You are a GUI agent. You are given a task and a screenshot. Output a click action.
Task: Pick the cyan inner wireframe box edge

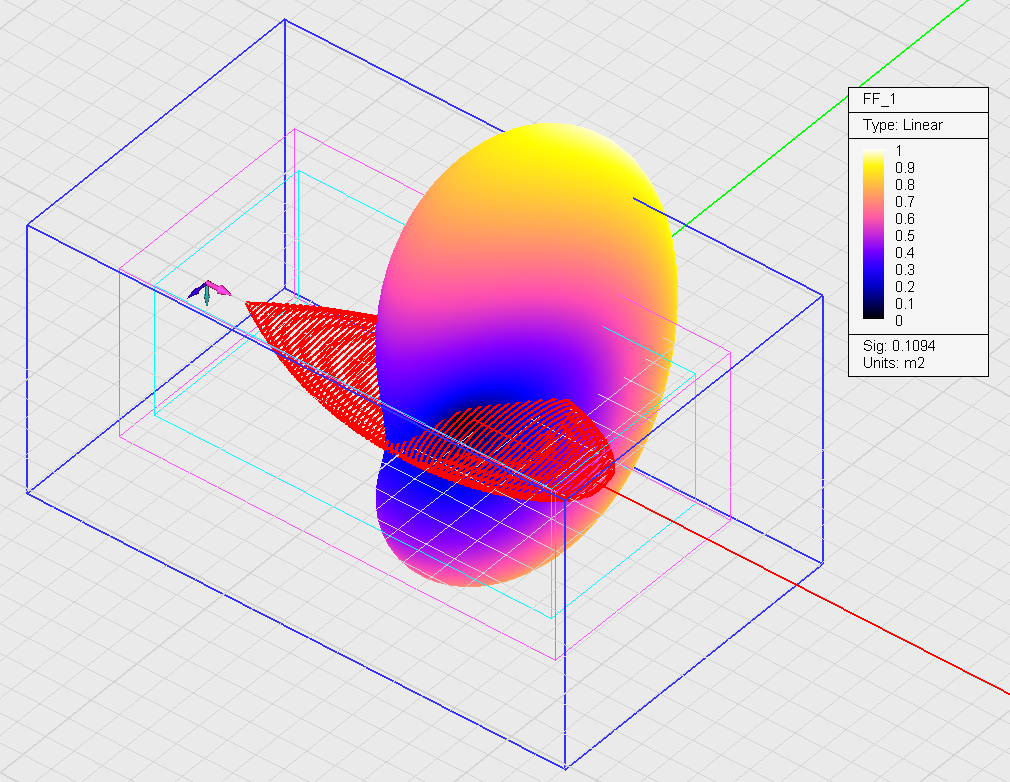coord(155,350)
